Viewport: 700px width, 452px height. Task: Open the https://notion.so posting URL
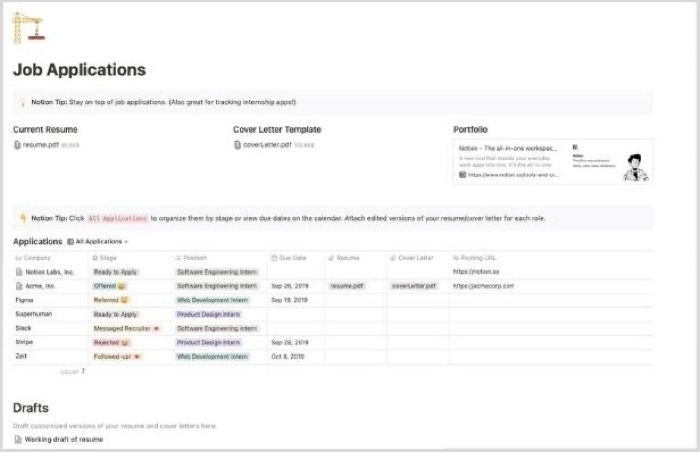click(x=476, y=272)
